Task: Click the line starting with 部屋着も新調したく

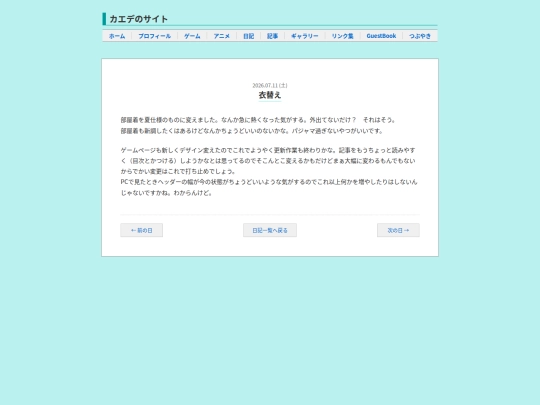Action: (x=252, y=131)
